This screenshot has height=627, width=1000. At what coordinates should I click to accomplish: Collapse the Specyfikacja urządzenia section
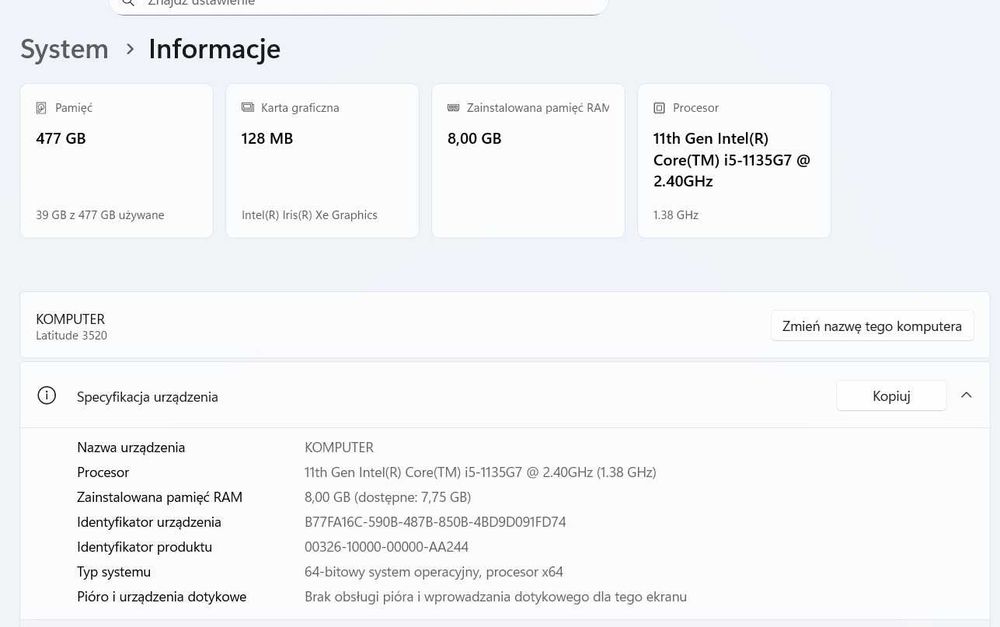(966, 395)
